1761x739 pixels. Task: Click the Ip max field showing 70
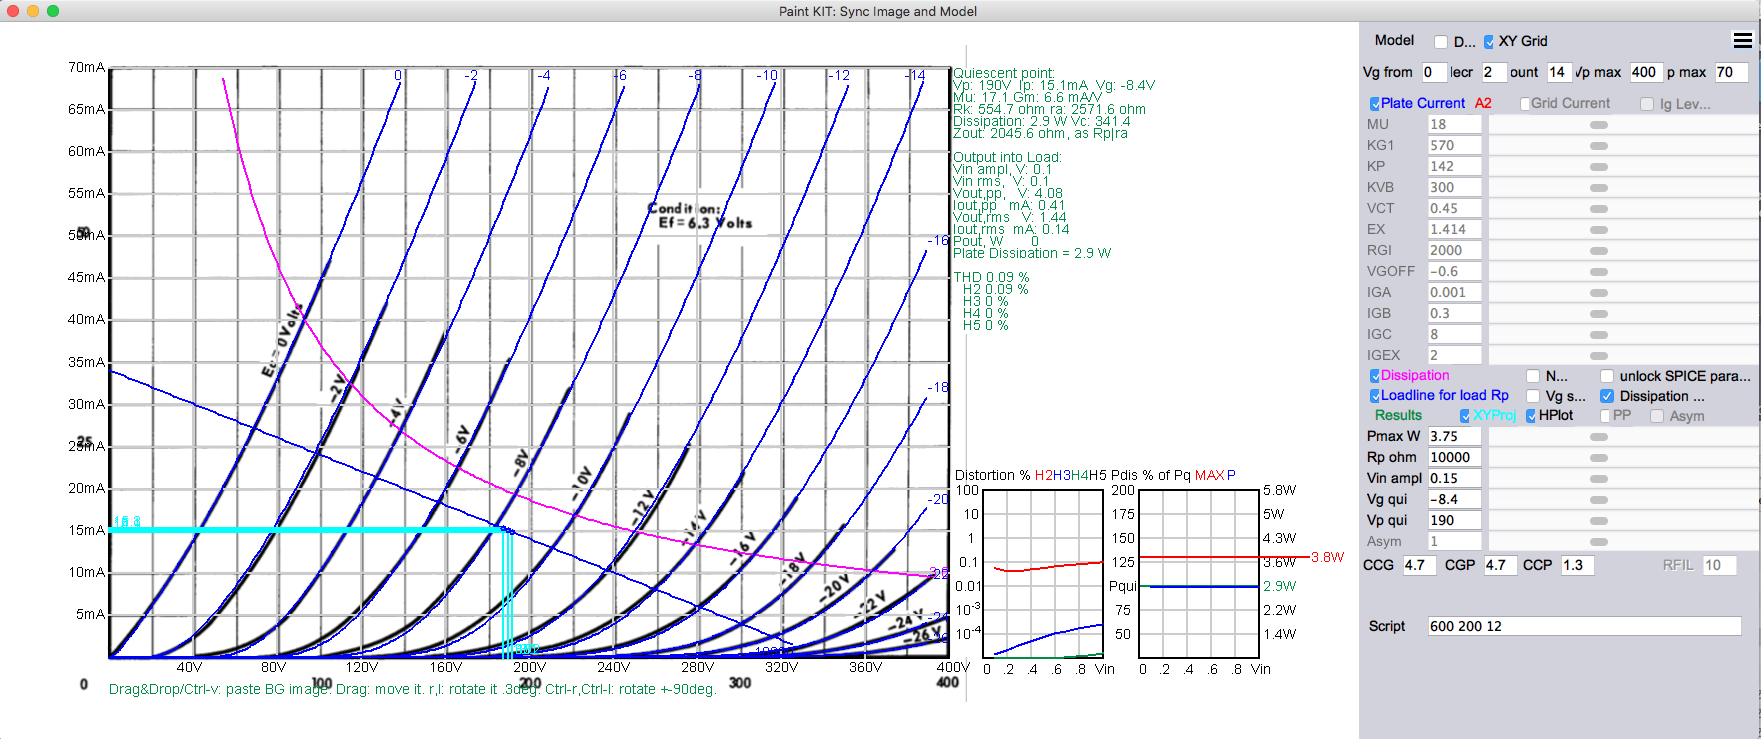click(x=1731, y=72)
